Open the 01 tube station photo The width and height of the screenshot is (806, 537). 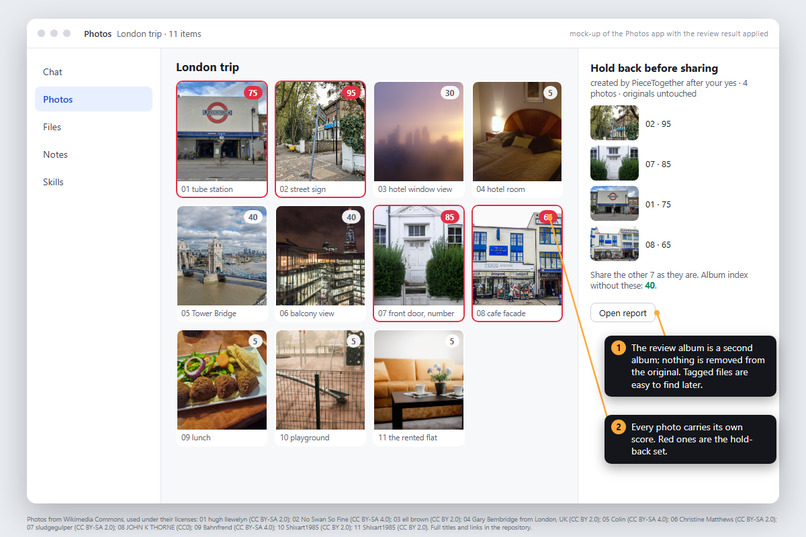coord(222,132)
